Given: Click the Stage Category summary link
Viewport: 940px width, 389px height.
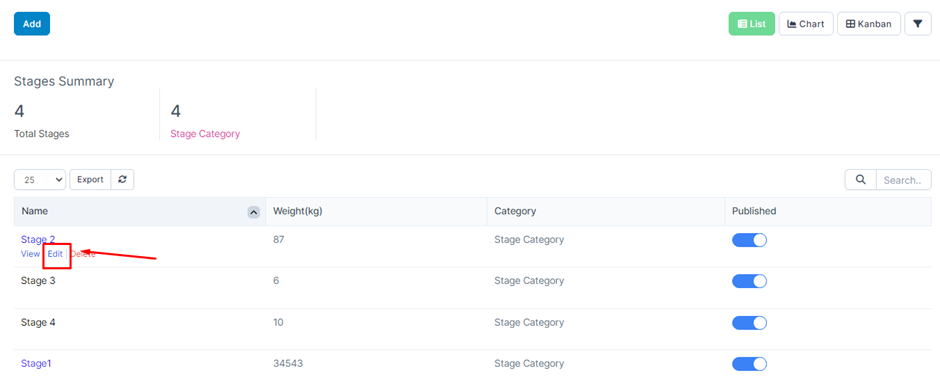Looking at the screenshot, I should 205,134.
